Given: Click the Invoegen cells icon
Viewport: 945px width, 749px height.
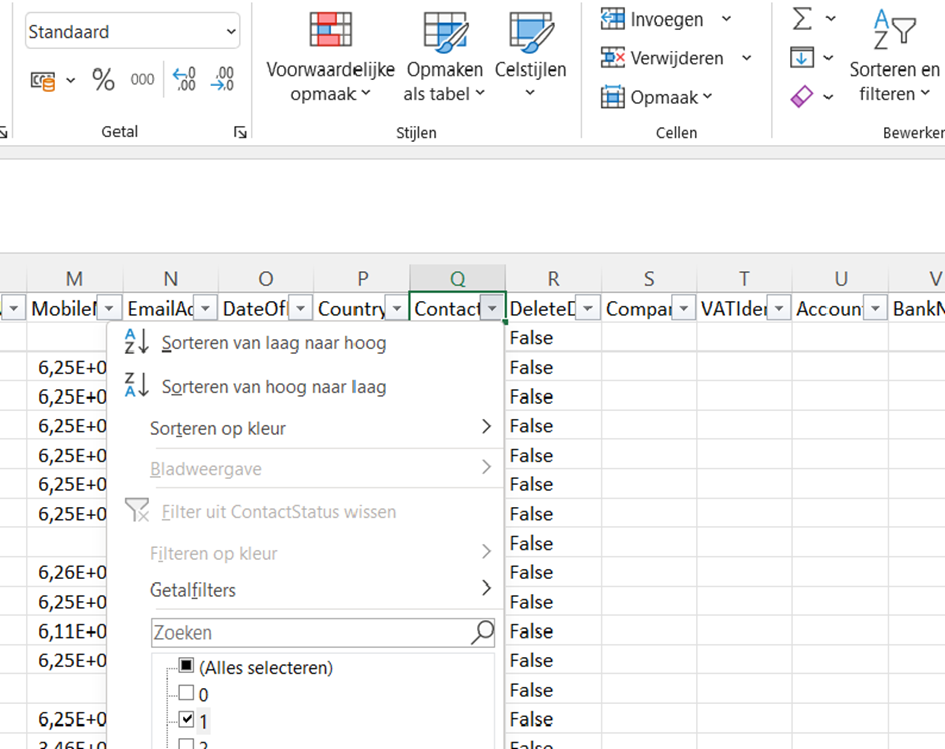Looking at the screenshot, I should [x=612, y=19].
